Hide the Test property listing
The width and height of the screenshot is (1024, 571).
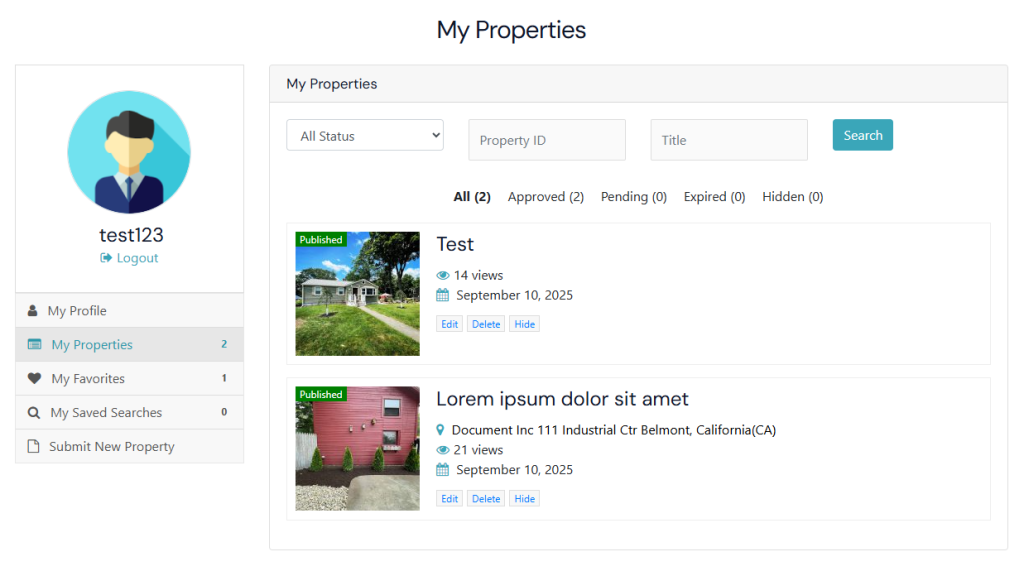coord(524,324)
